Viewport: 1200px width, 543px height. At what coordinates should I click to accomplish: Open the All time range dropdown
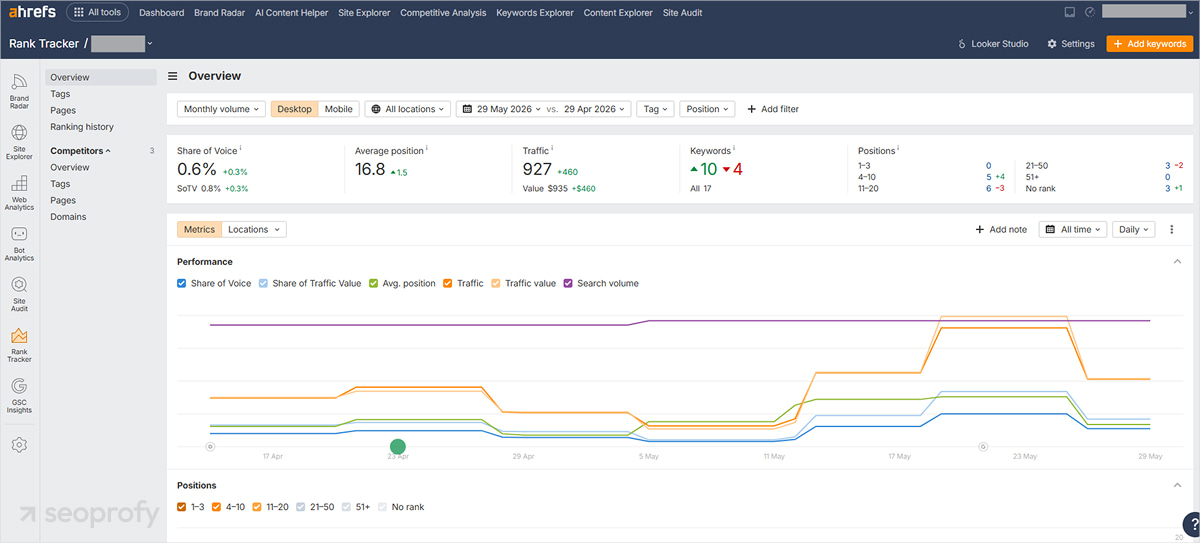point(1074,229)
